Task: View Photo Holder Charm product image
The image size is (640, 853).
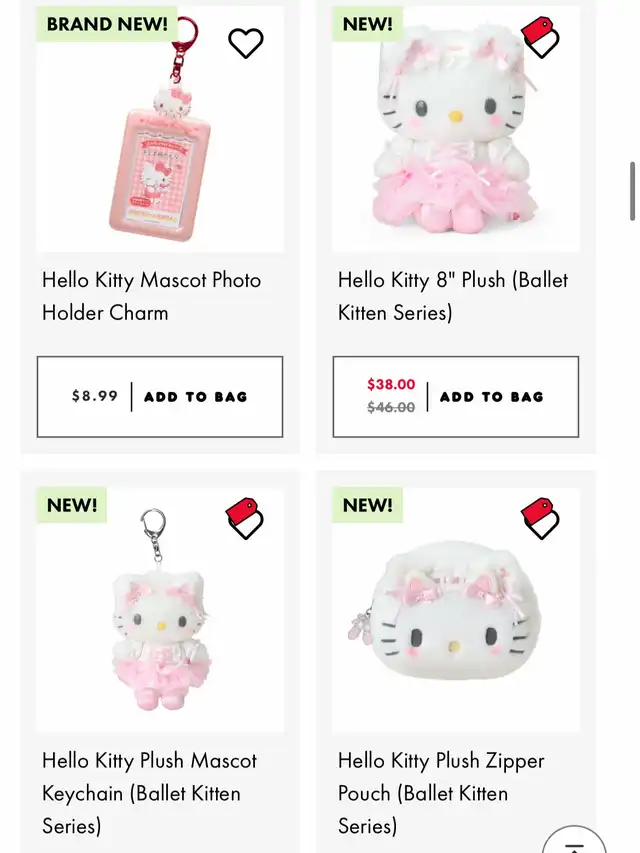Action: (x=160, y=129)
